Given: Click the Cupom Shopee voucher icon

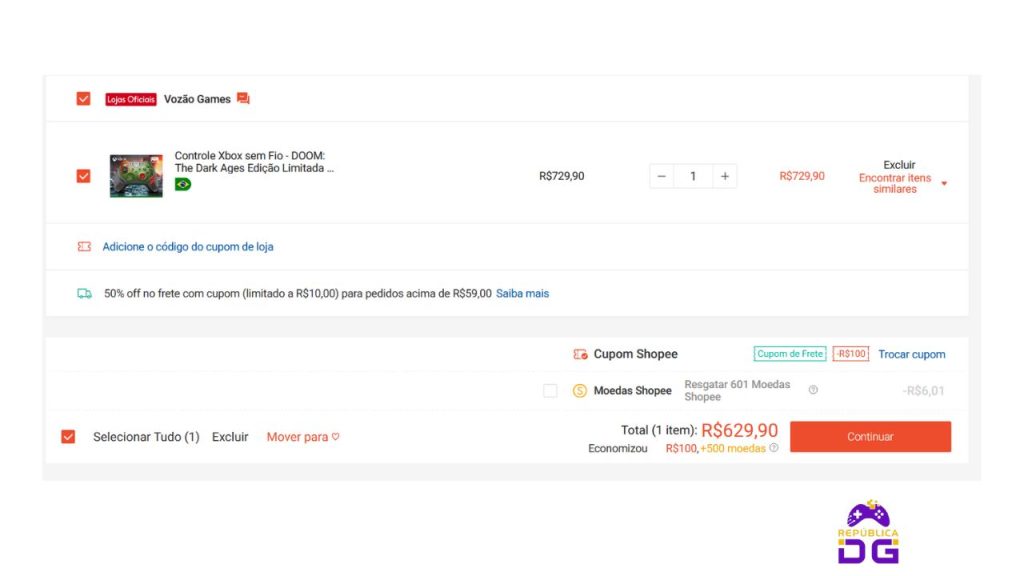Looking at the screenshot, I should point(580,354).
